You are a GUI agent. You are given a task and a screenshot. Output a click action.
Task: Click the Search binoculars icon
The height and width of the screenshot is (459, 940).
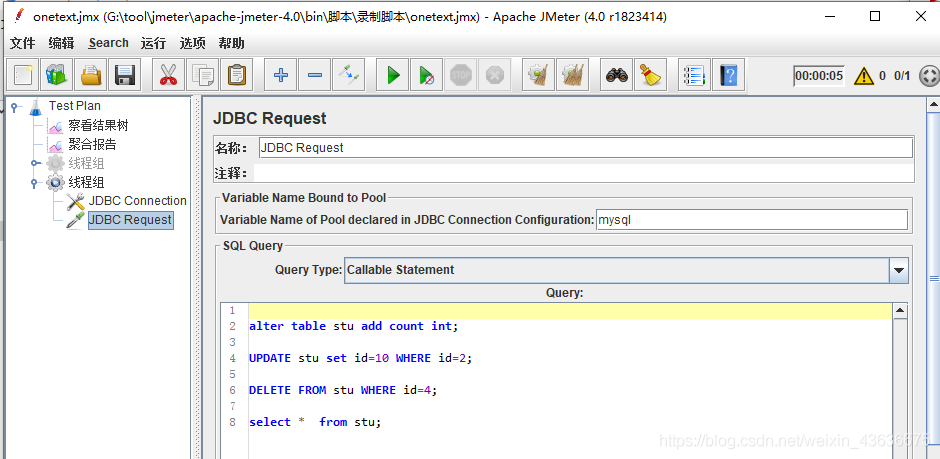pyautogui.click(x=616, y=76)
